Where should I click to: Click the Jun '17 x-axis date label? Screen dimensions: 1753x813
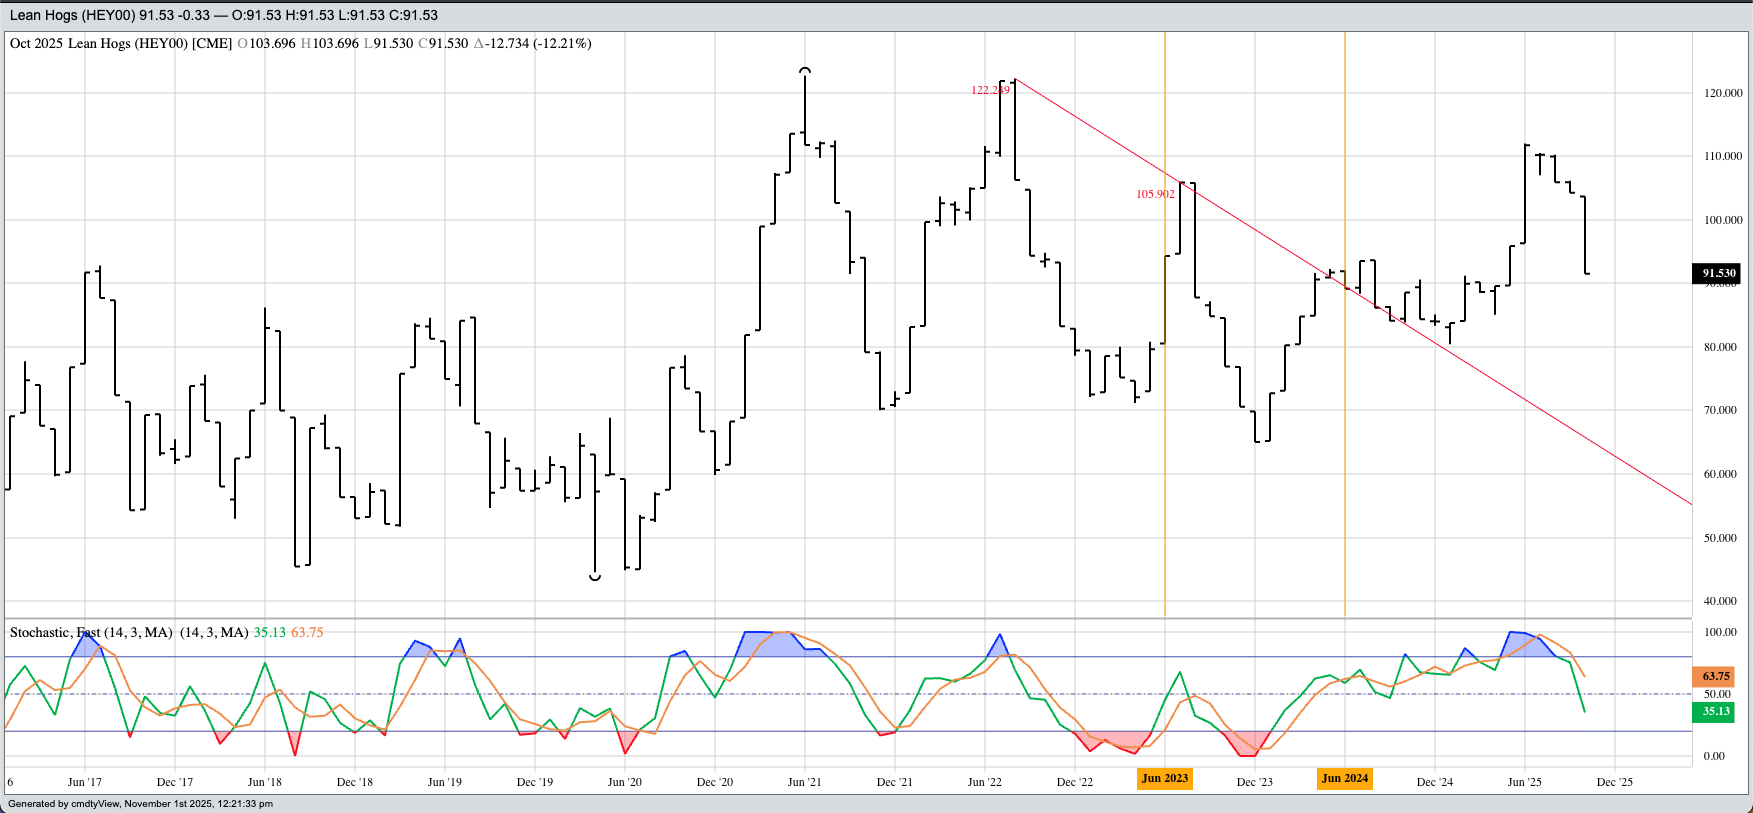coord(84,782)
